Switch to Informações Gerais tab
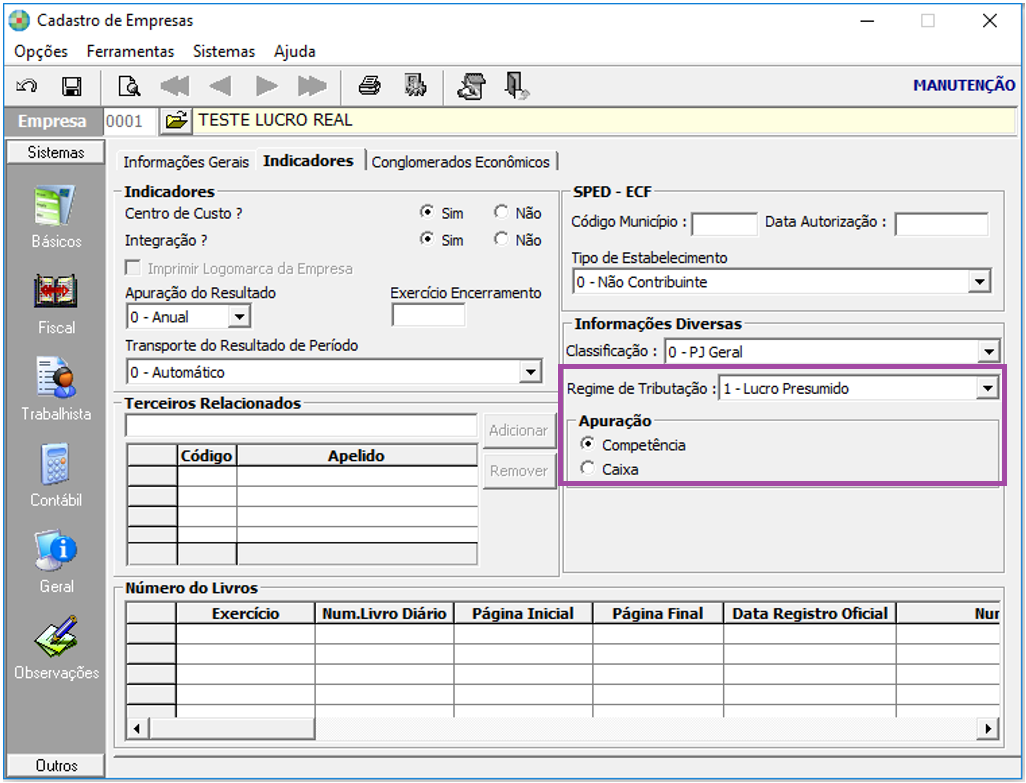 click(x=186, y=162)
